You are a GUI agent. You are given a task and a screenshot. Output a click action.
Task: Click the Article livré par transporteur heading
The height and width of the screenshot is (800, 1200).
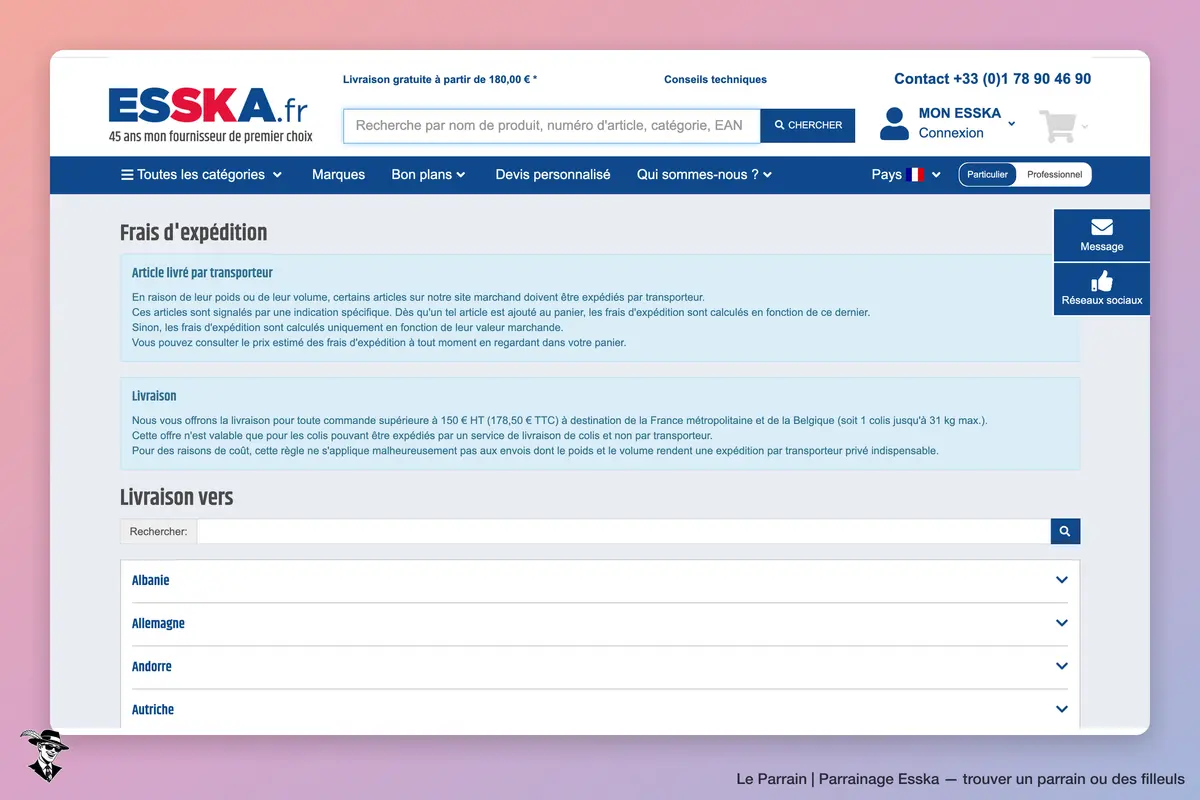202,272
